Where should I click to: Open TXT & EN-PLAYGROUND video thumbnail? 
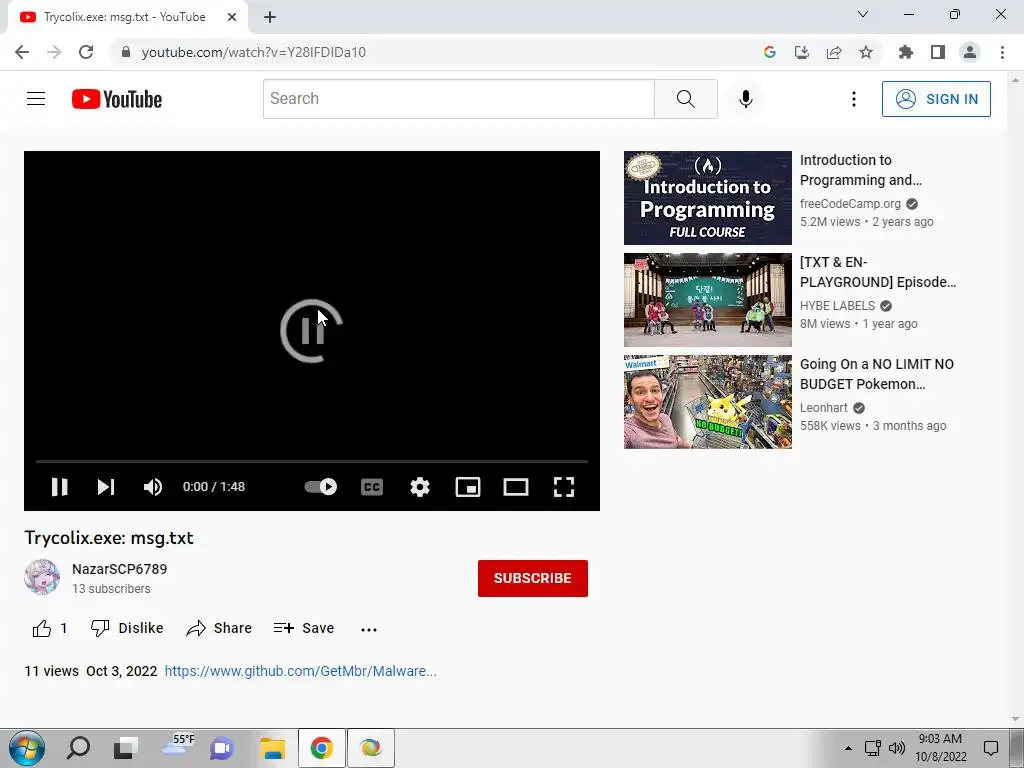707,300
